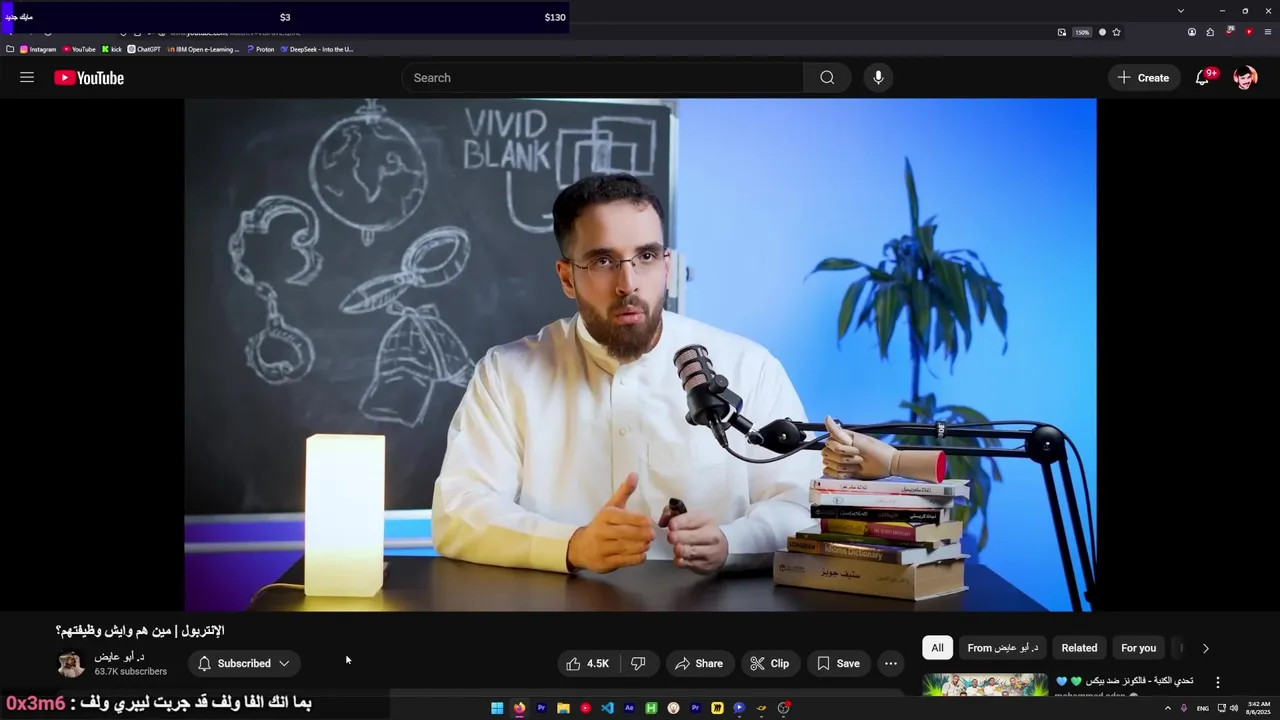
Task: Like the video showing 4.5K likes
Action: click(588, 663)
